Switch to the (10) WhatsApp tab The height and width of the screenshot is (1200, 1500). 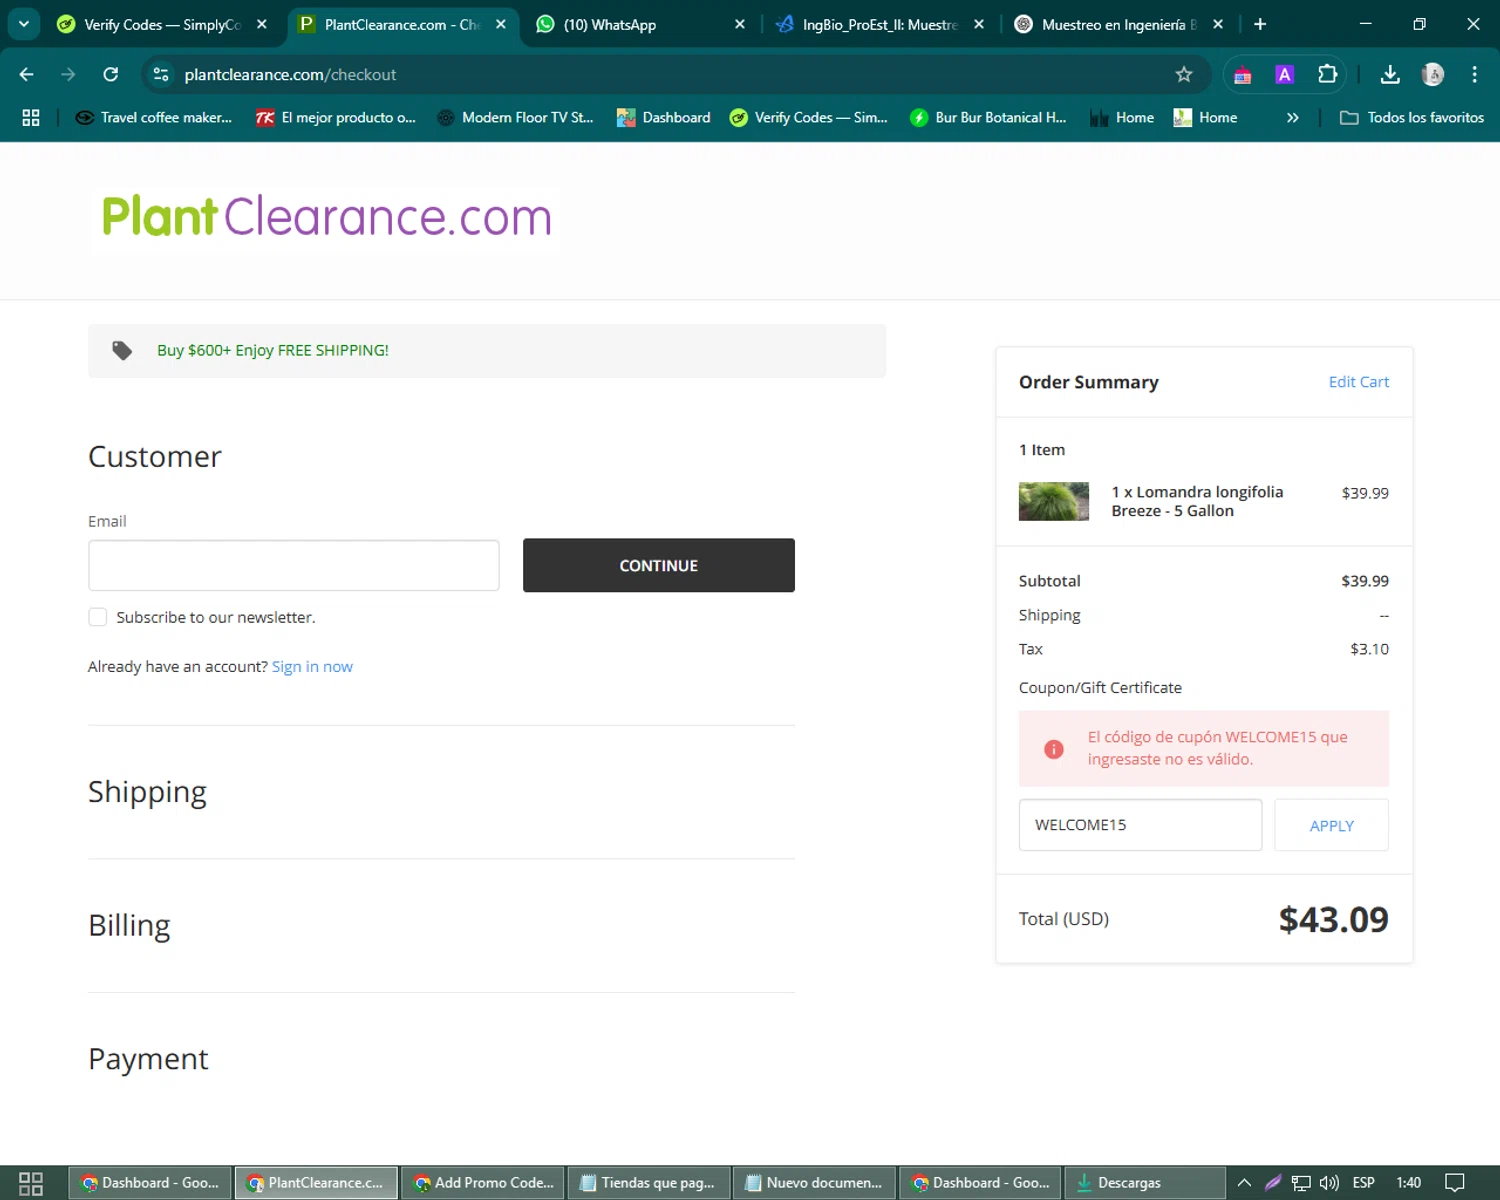coord(640,24)
